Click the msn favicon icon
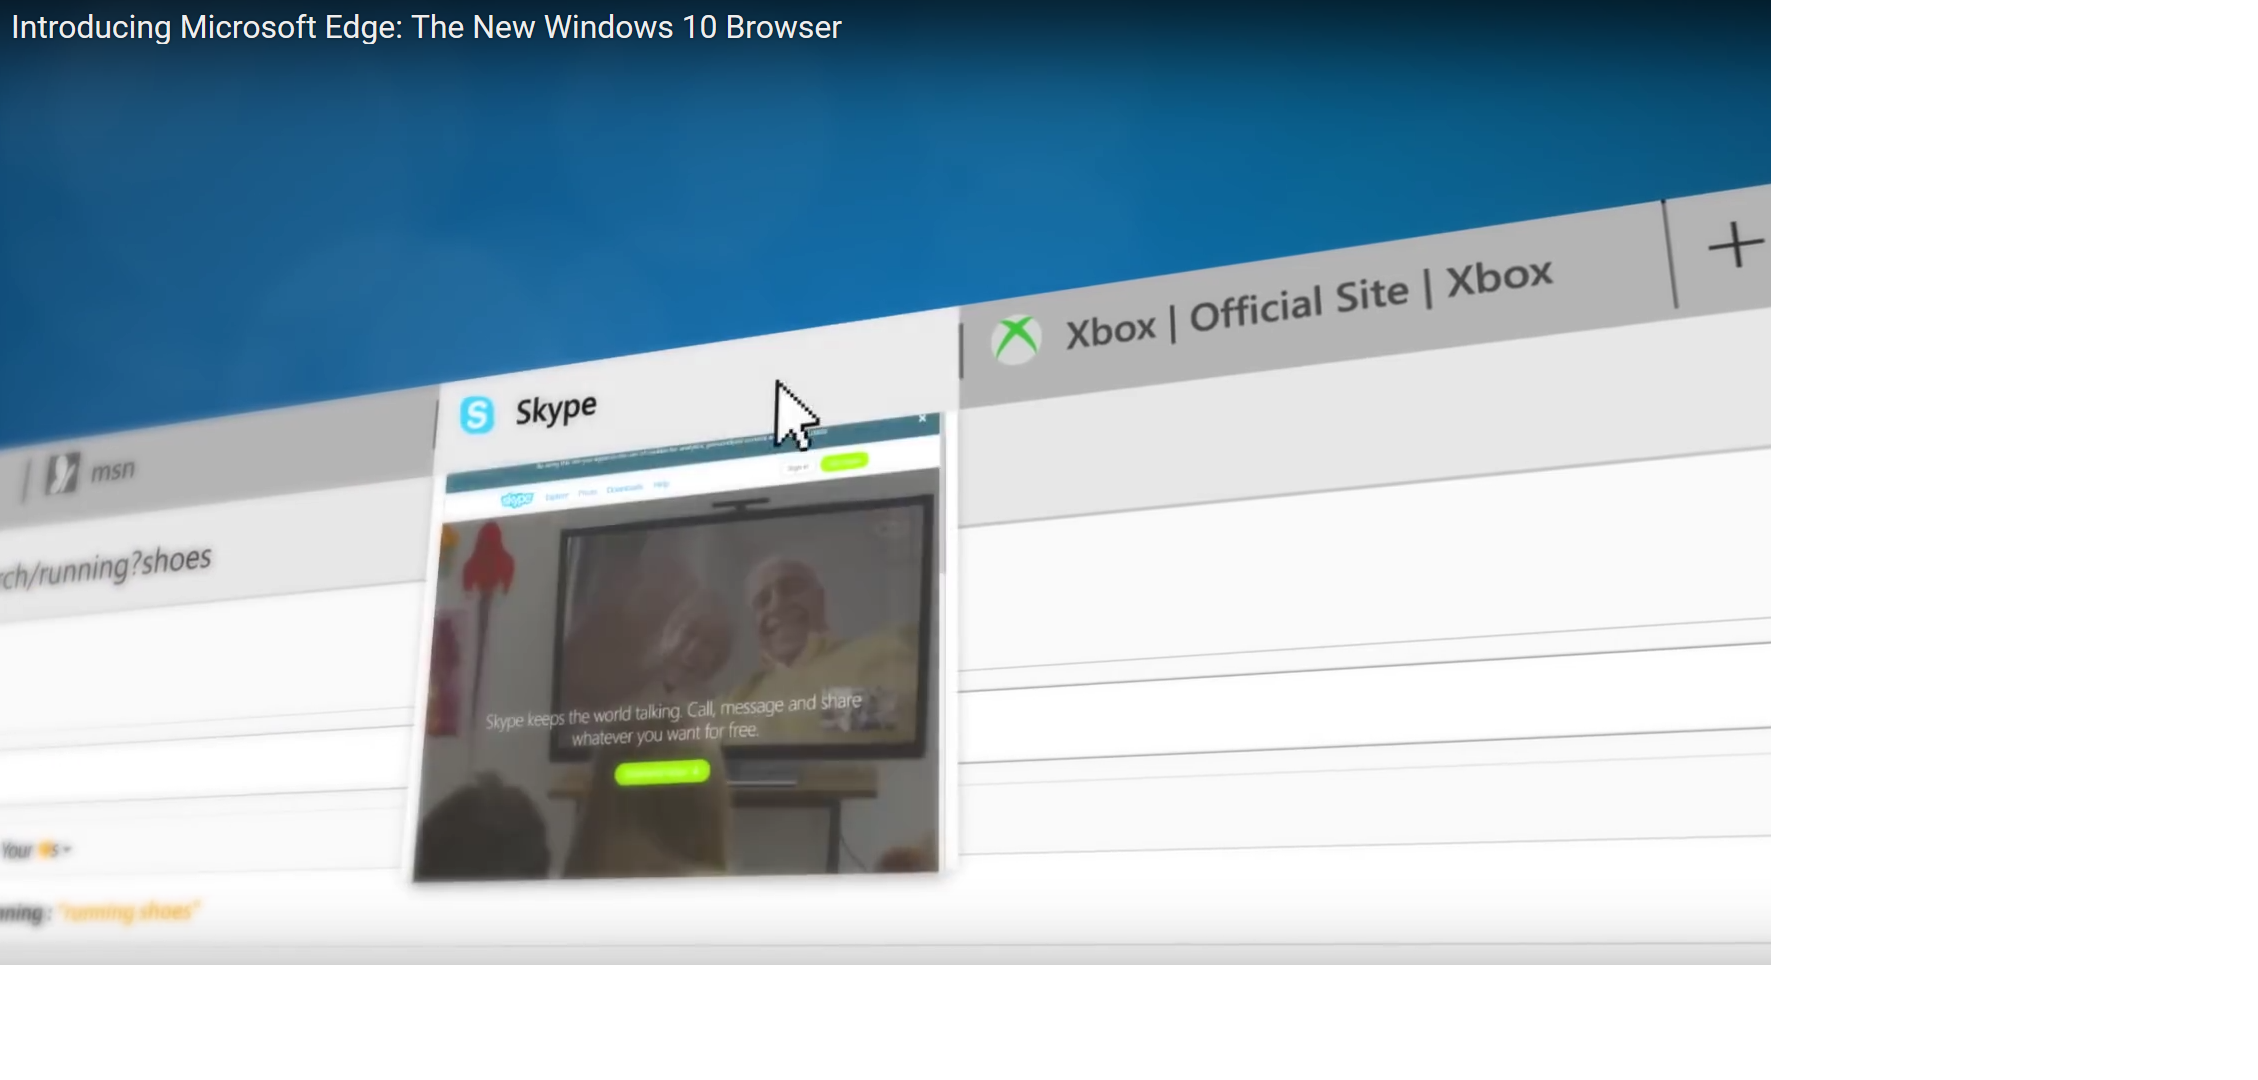 62,474
